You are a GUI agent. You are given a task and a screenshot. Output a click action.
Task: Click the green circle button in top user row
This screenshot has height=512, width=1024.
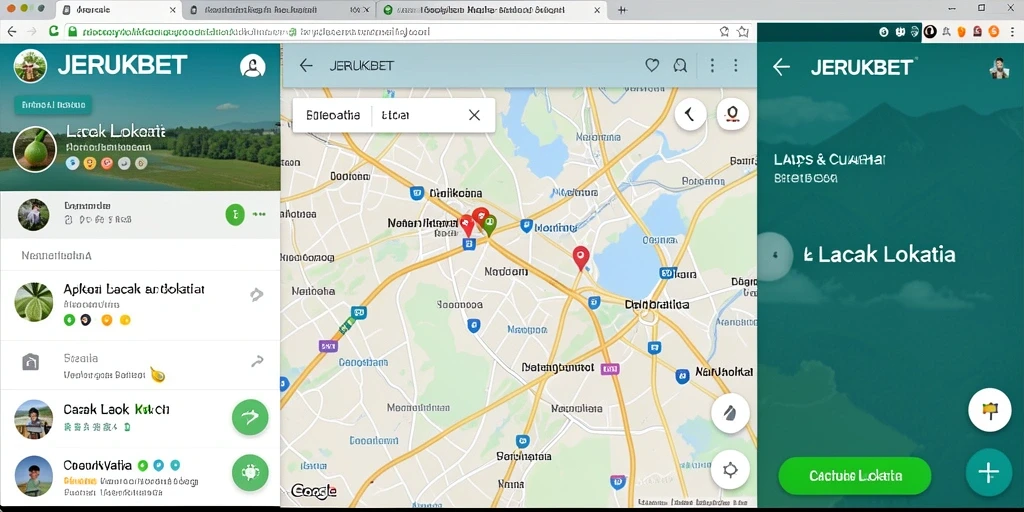tap(235, 214)
